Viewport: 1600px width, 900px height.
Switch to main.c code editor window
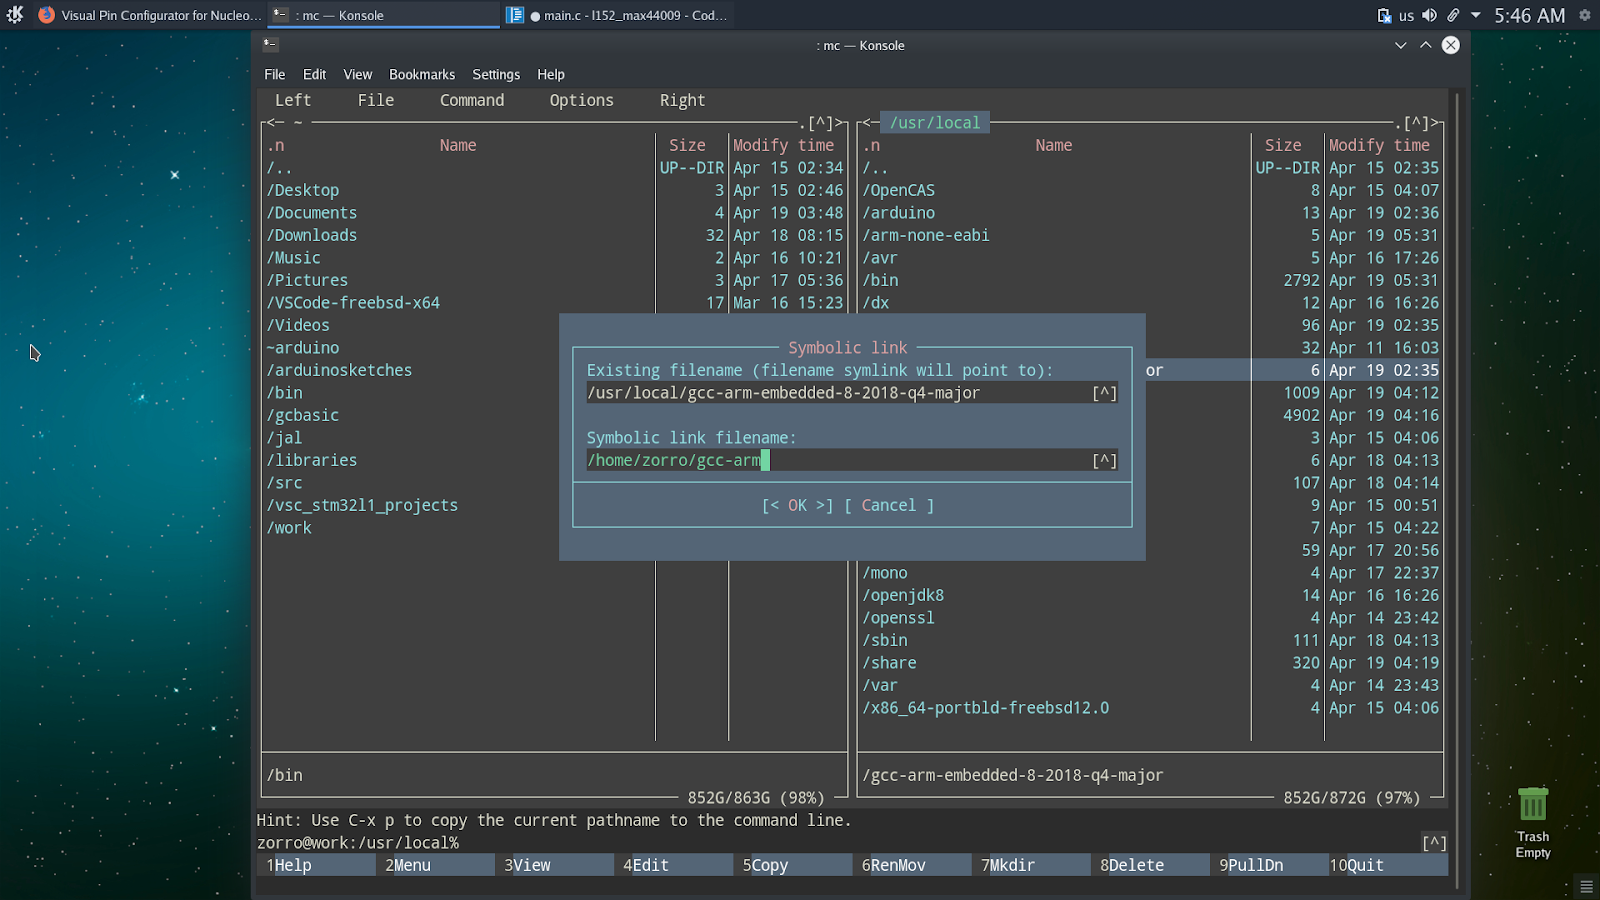(618, 15)
